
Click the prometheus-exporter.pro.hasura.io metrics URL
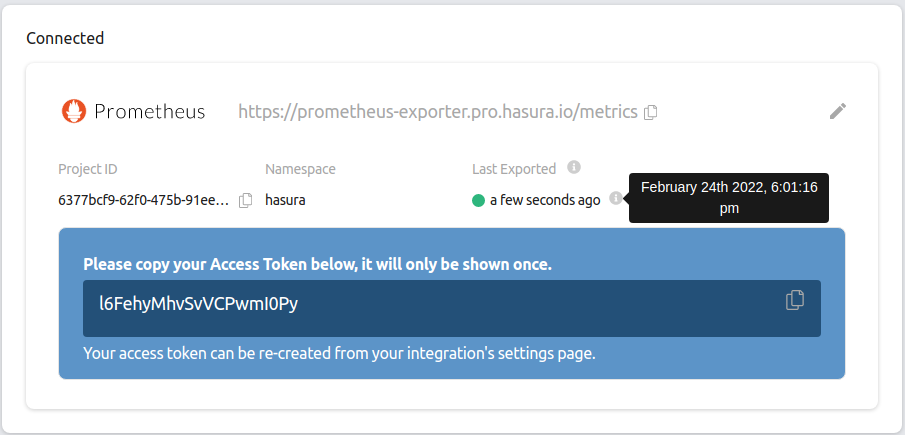(437, 112)
